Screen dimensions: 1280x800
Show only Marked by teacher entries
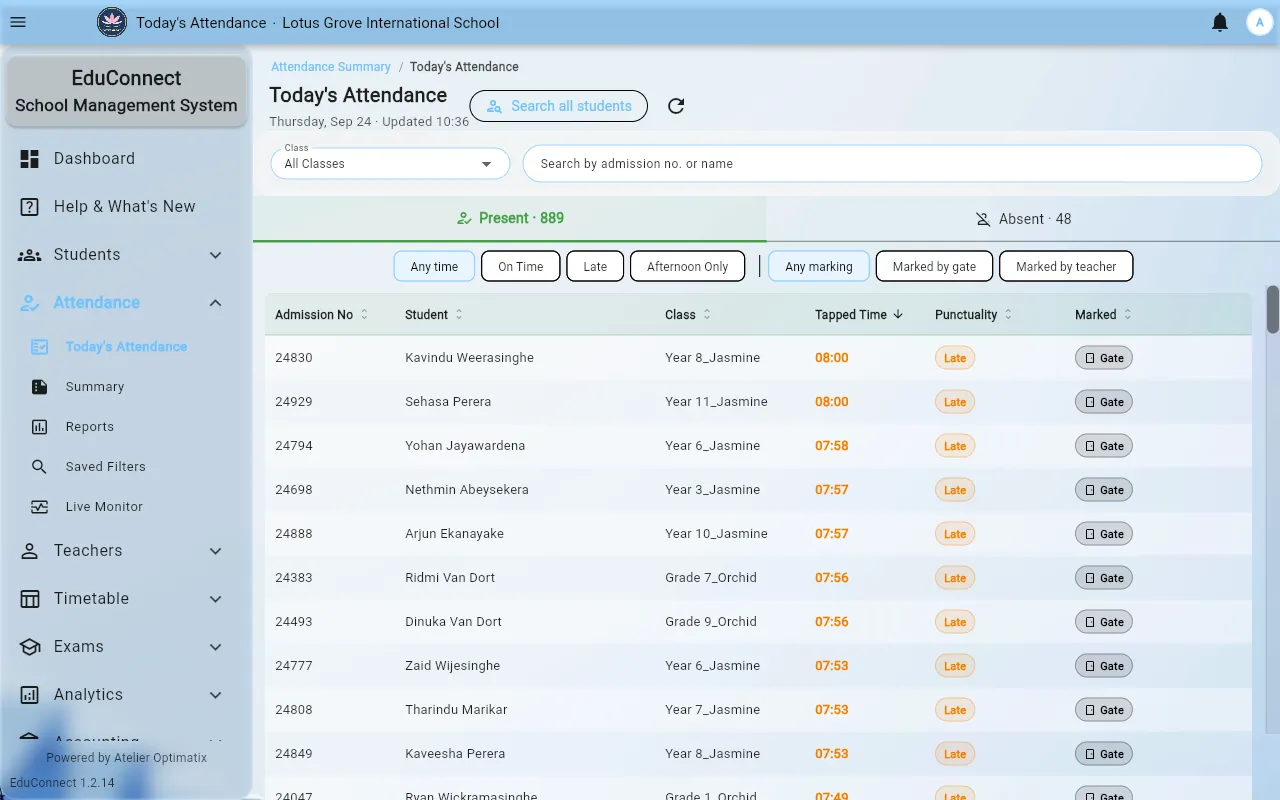[1066, 267]
